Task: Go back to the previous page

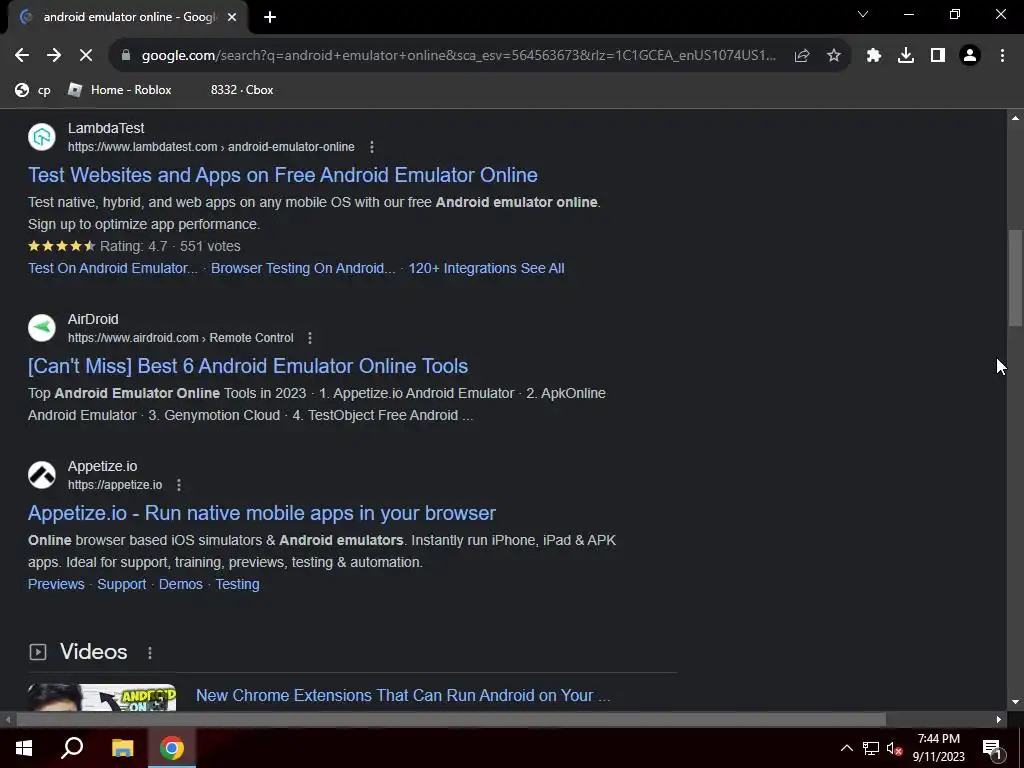Action: tap(22, 56)
